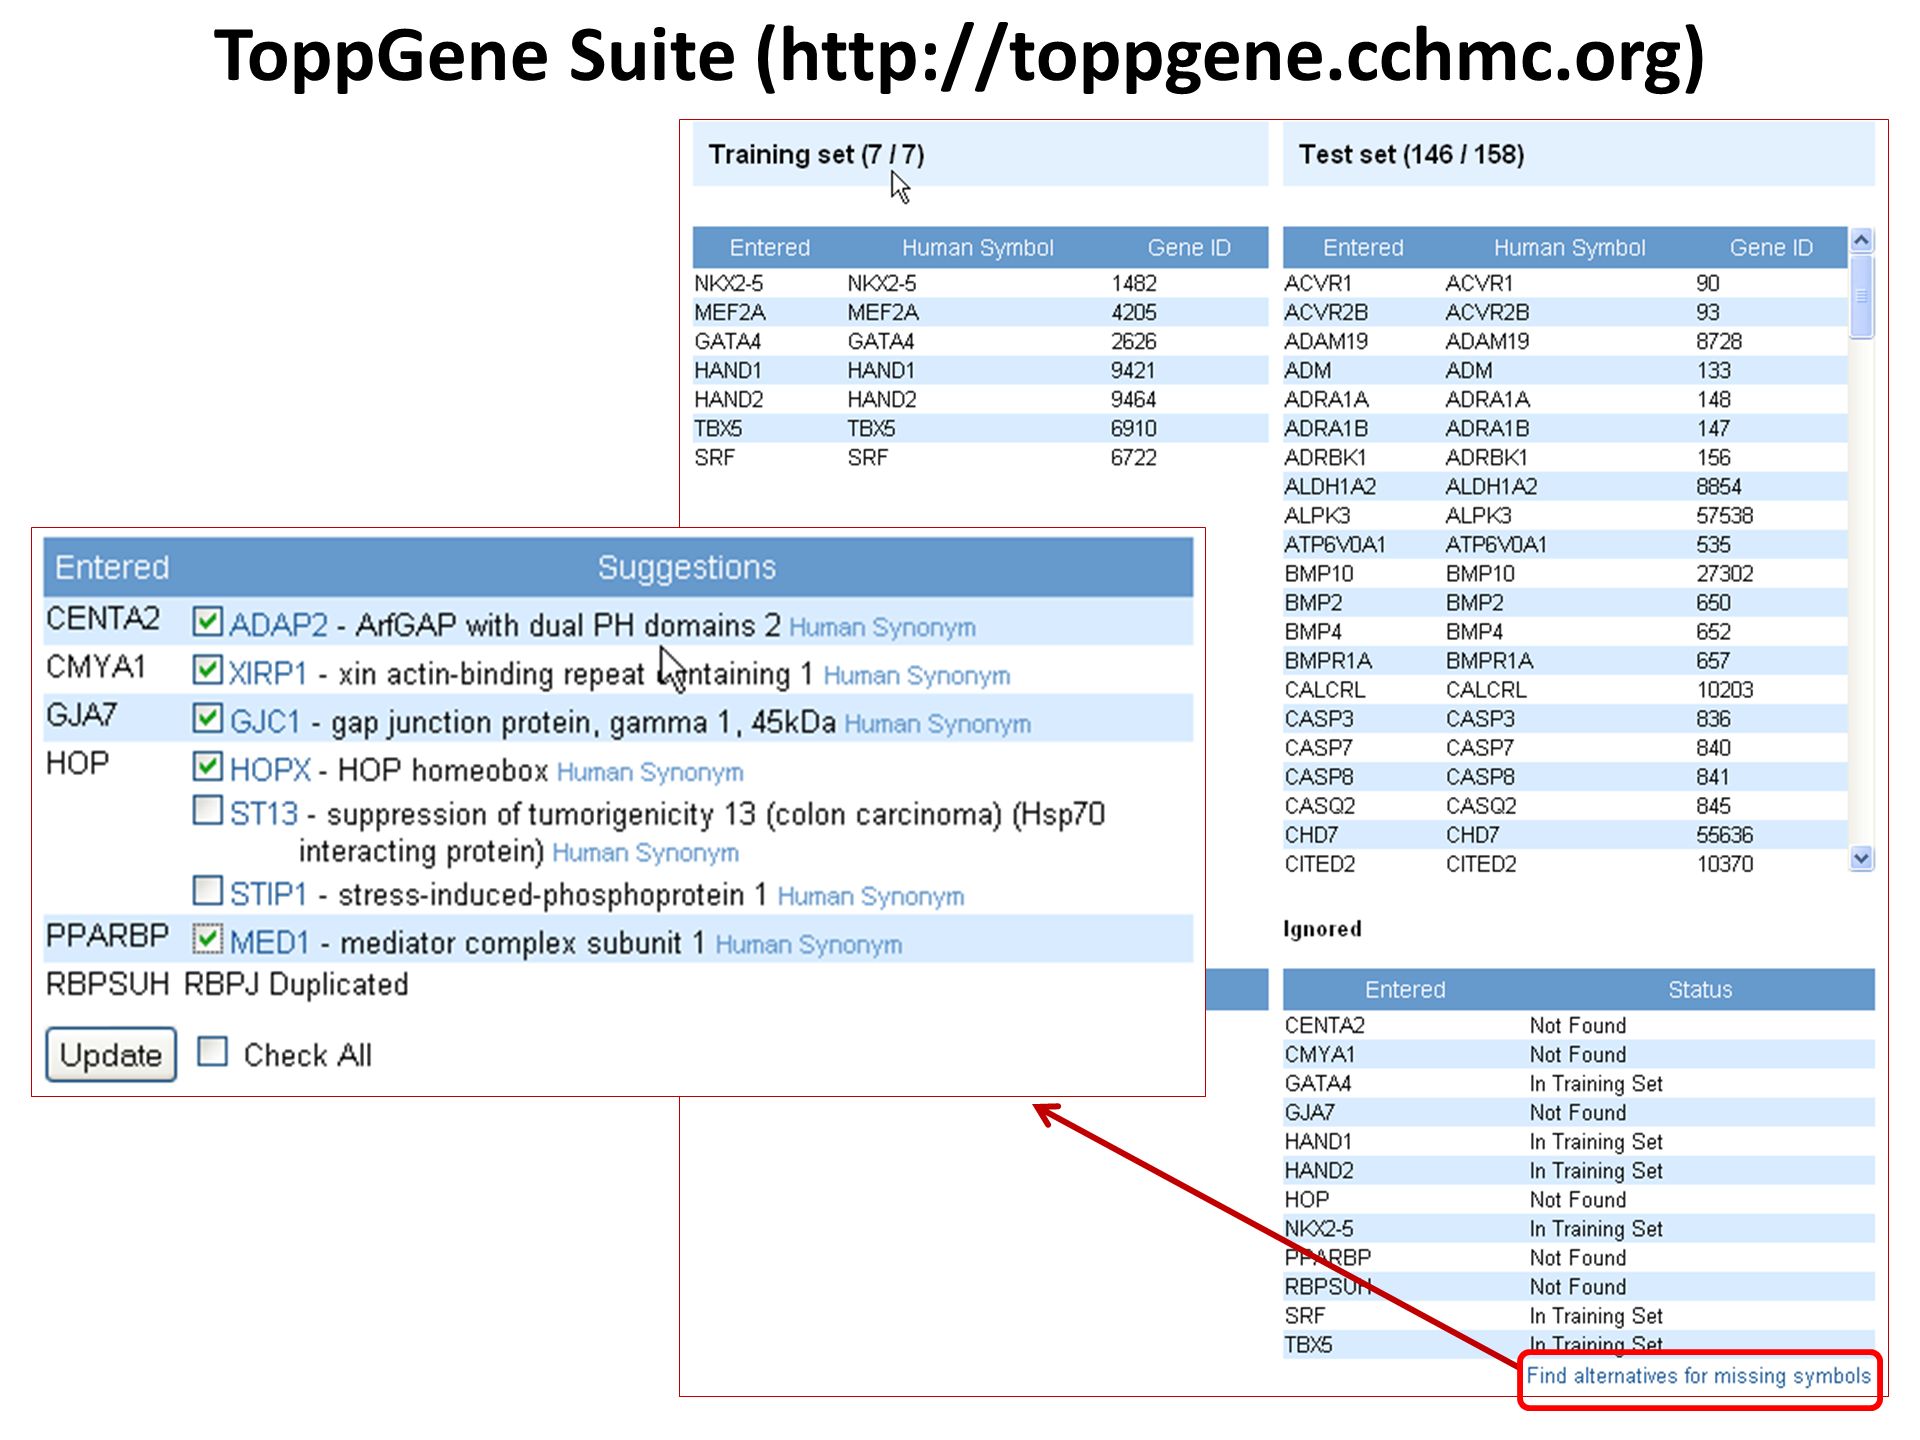Select HOP in the Ignored list

pyautogui.click(x=1307, y=1199)
